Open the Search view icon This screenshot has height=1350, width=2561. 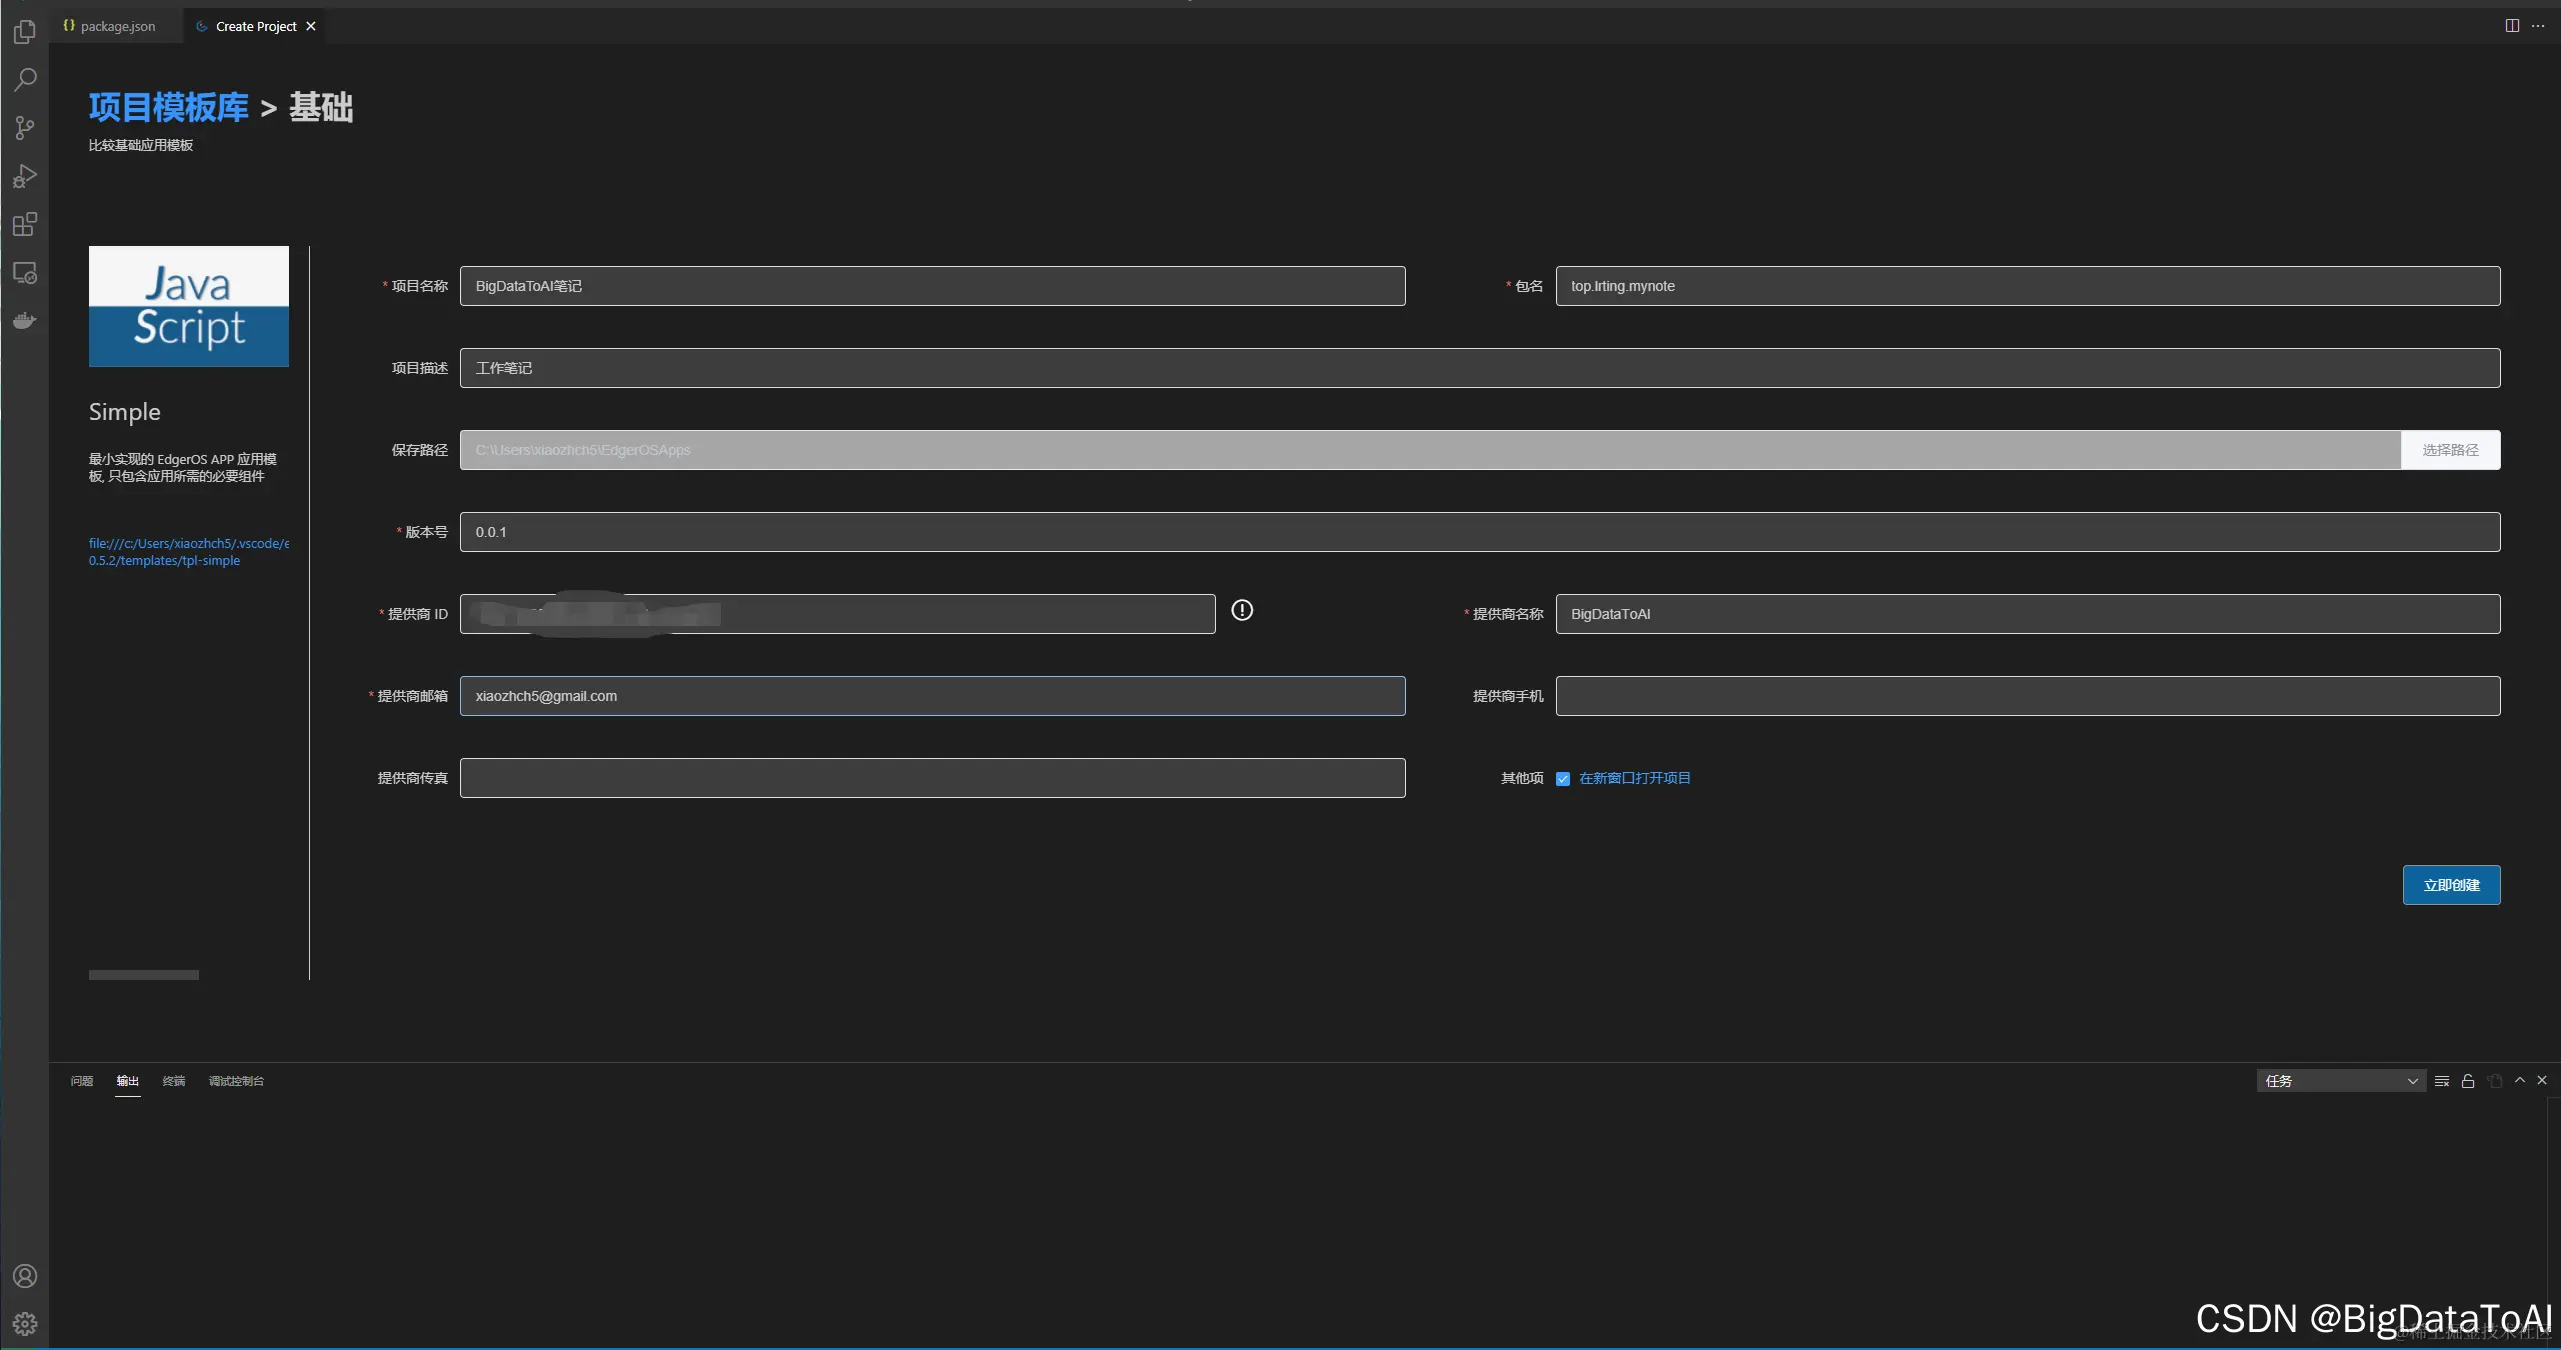click(25, 80)
